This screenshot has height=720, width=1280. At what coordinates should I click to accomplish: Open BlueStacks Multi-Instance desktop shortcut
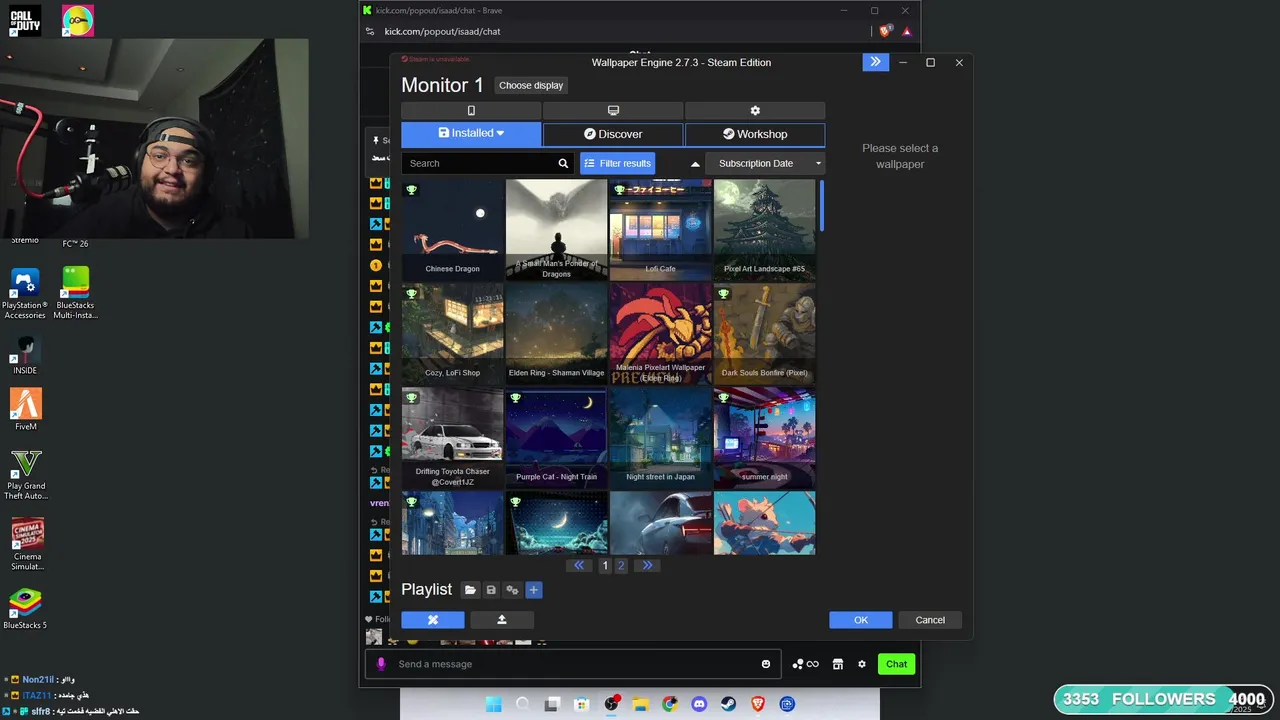click(x=76, y=293)
